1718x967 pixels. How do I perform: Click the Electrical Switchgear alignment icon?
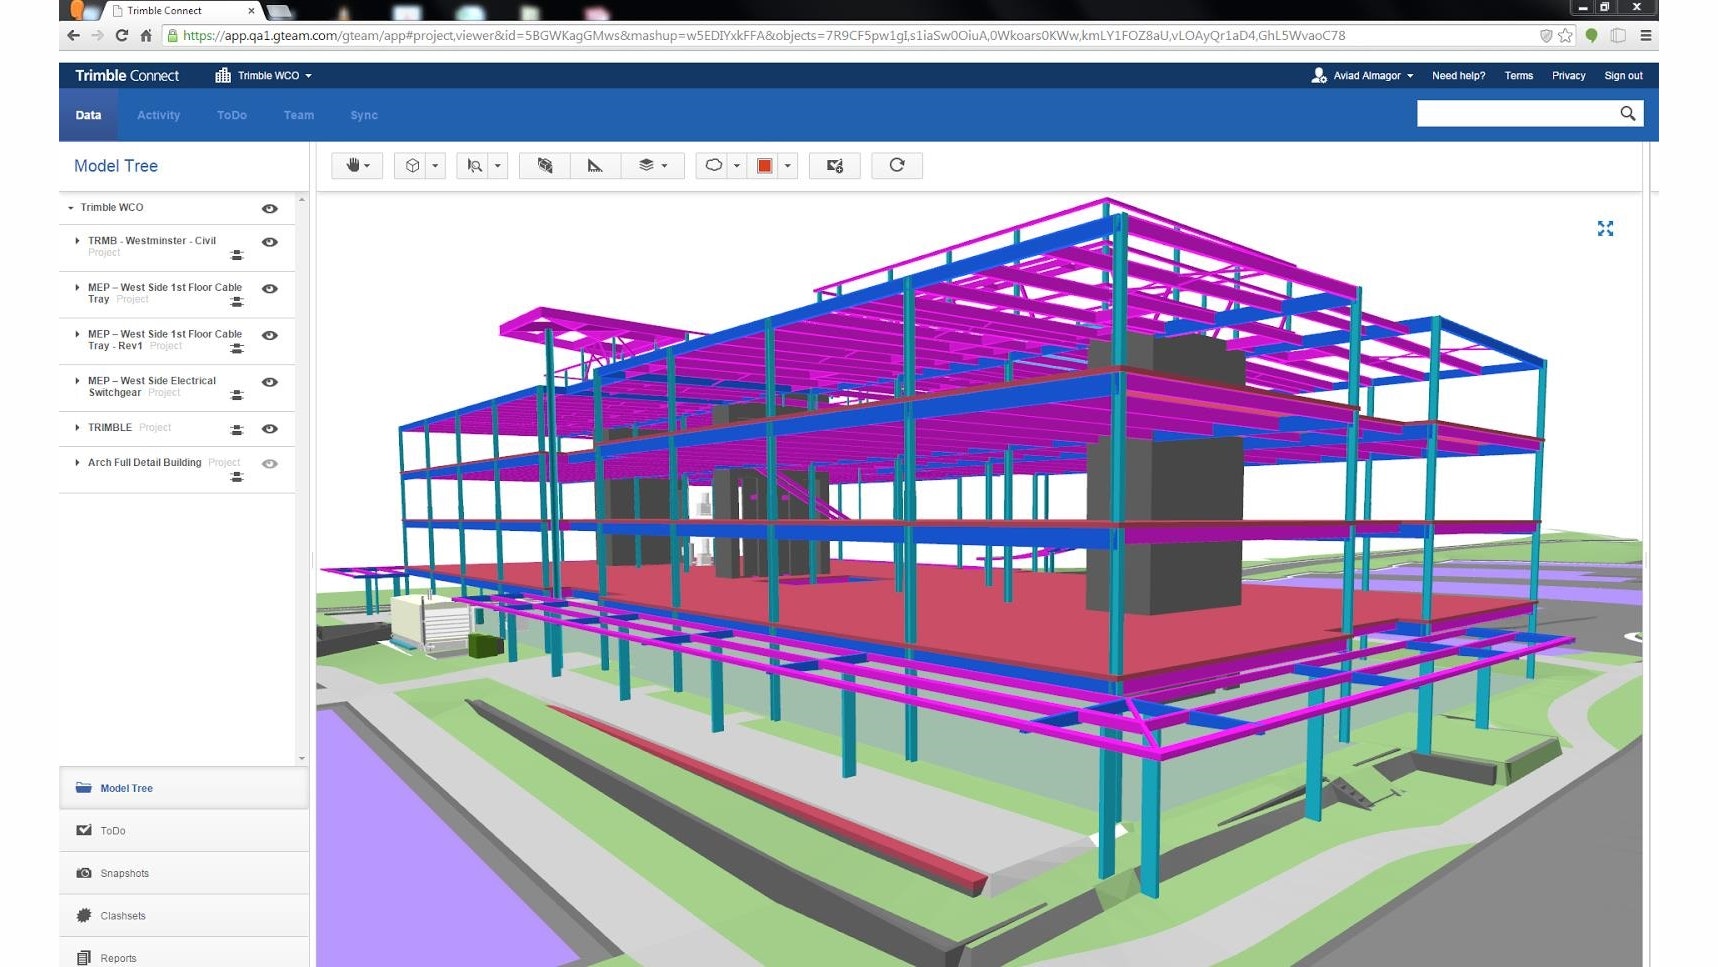click(x=237, y=395)
